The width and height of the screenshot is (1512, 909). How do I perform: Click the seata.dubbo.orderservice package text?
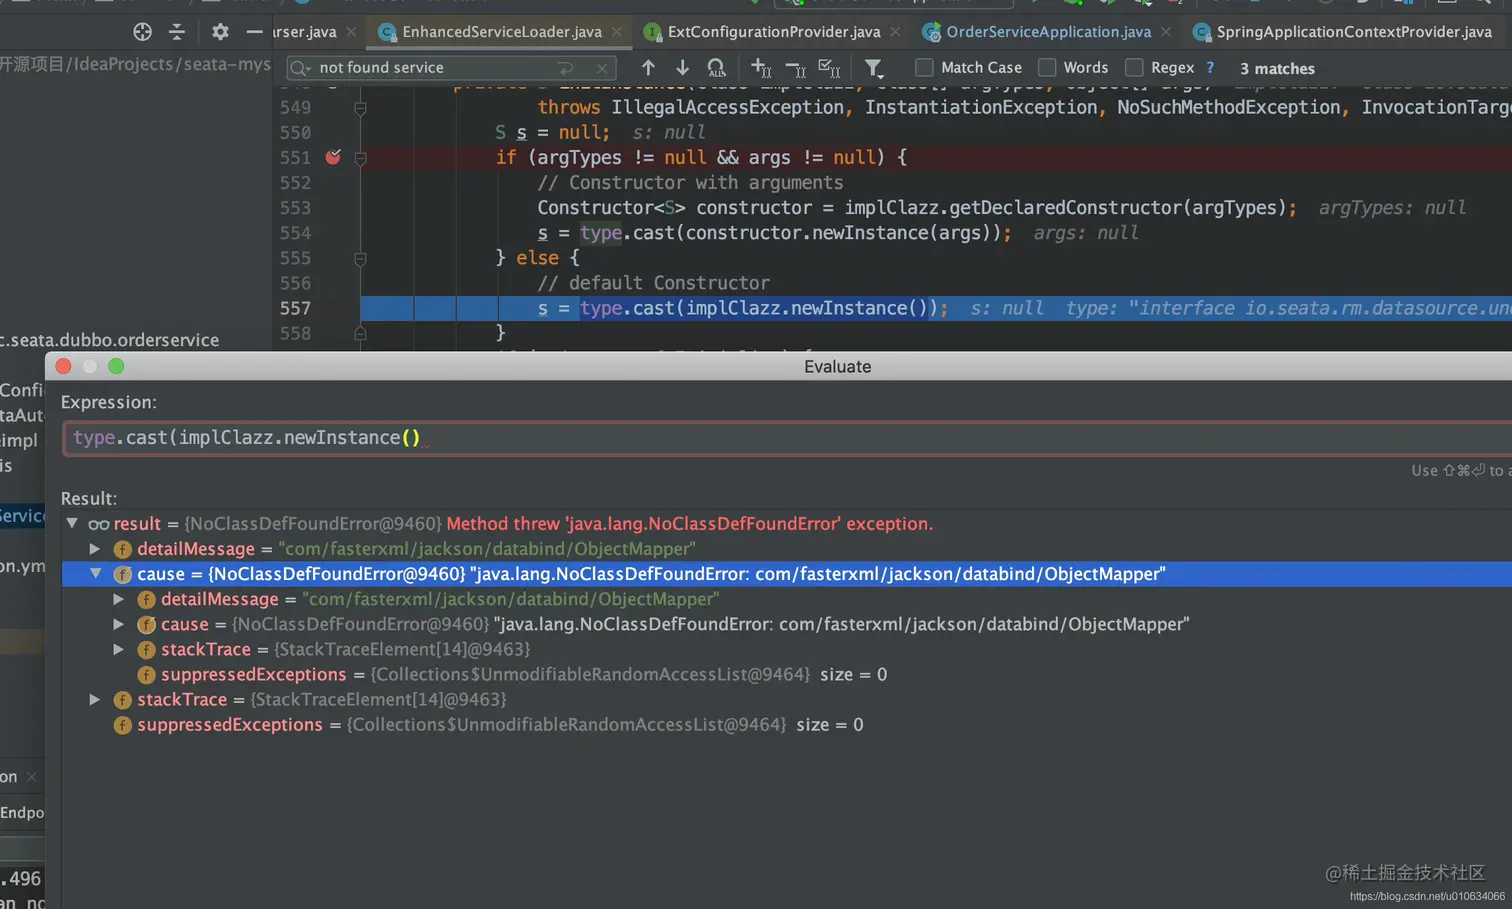[x=109, y=340]
